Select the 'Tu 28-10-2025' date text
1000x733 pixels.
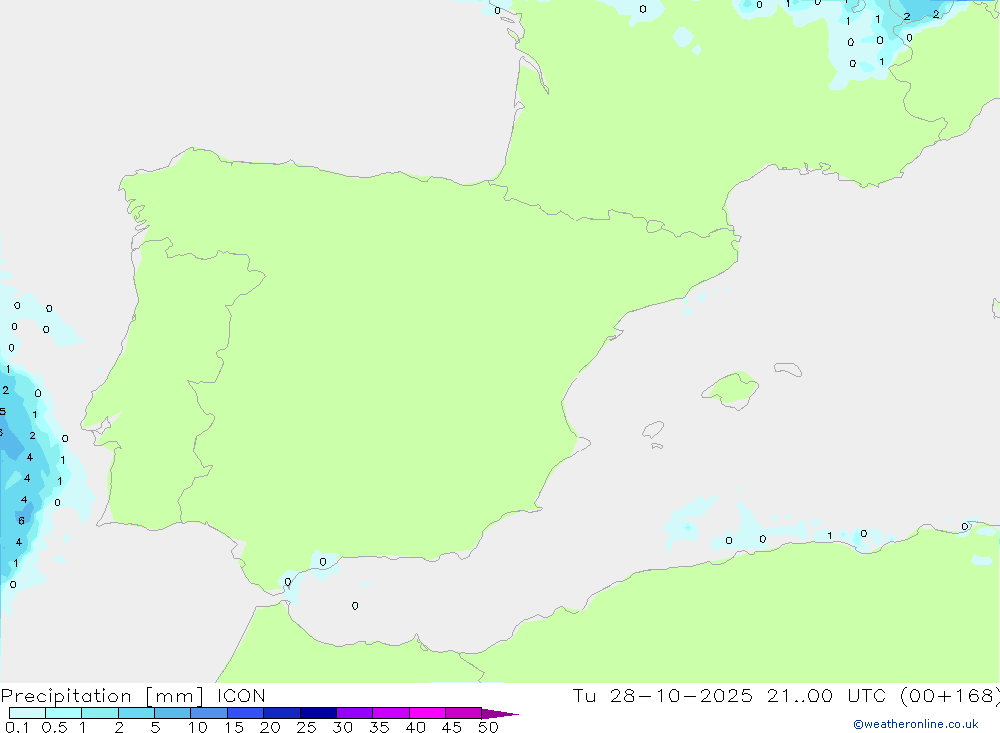point(663,696)
